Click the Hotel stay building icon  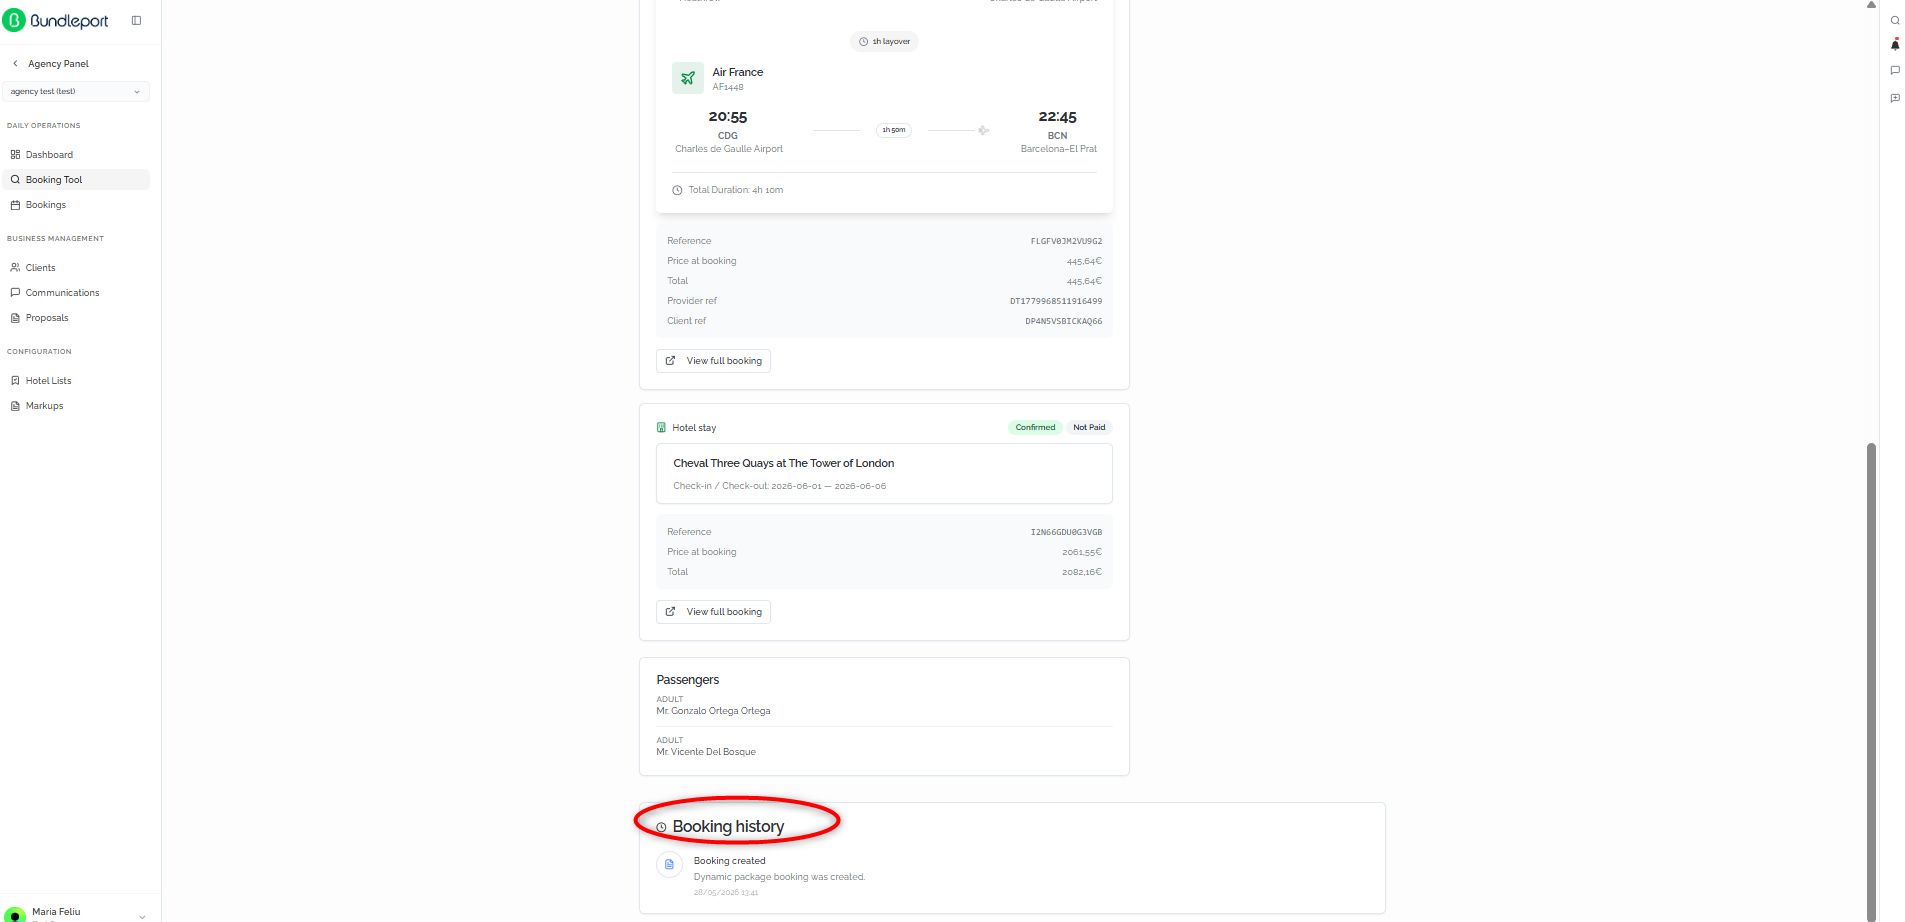click(x=661, y=427)
